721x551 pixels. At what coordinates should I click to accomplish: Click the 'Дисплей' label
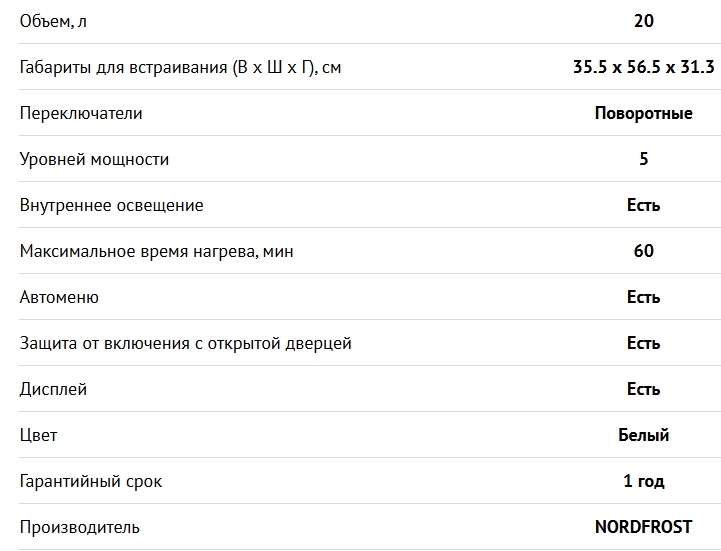click(x=53, y=389)
